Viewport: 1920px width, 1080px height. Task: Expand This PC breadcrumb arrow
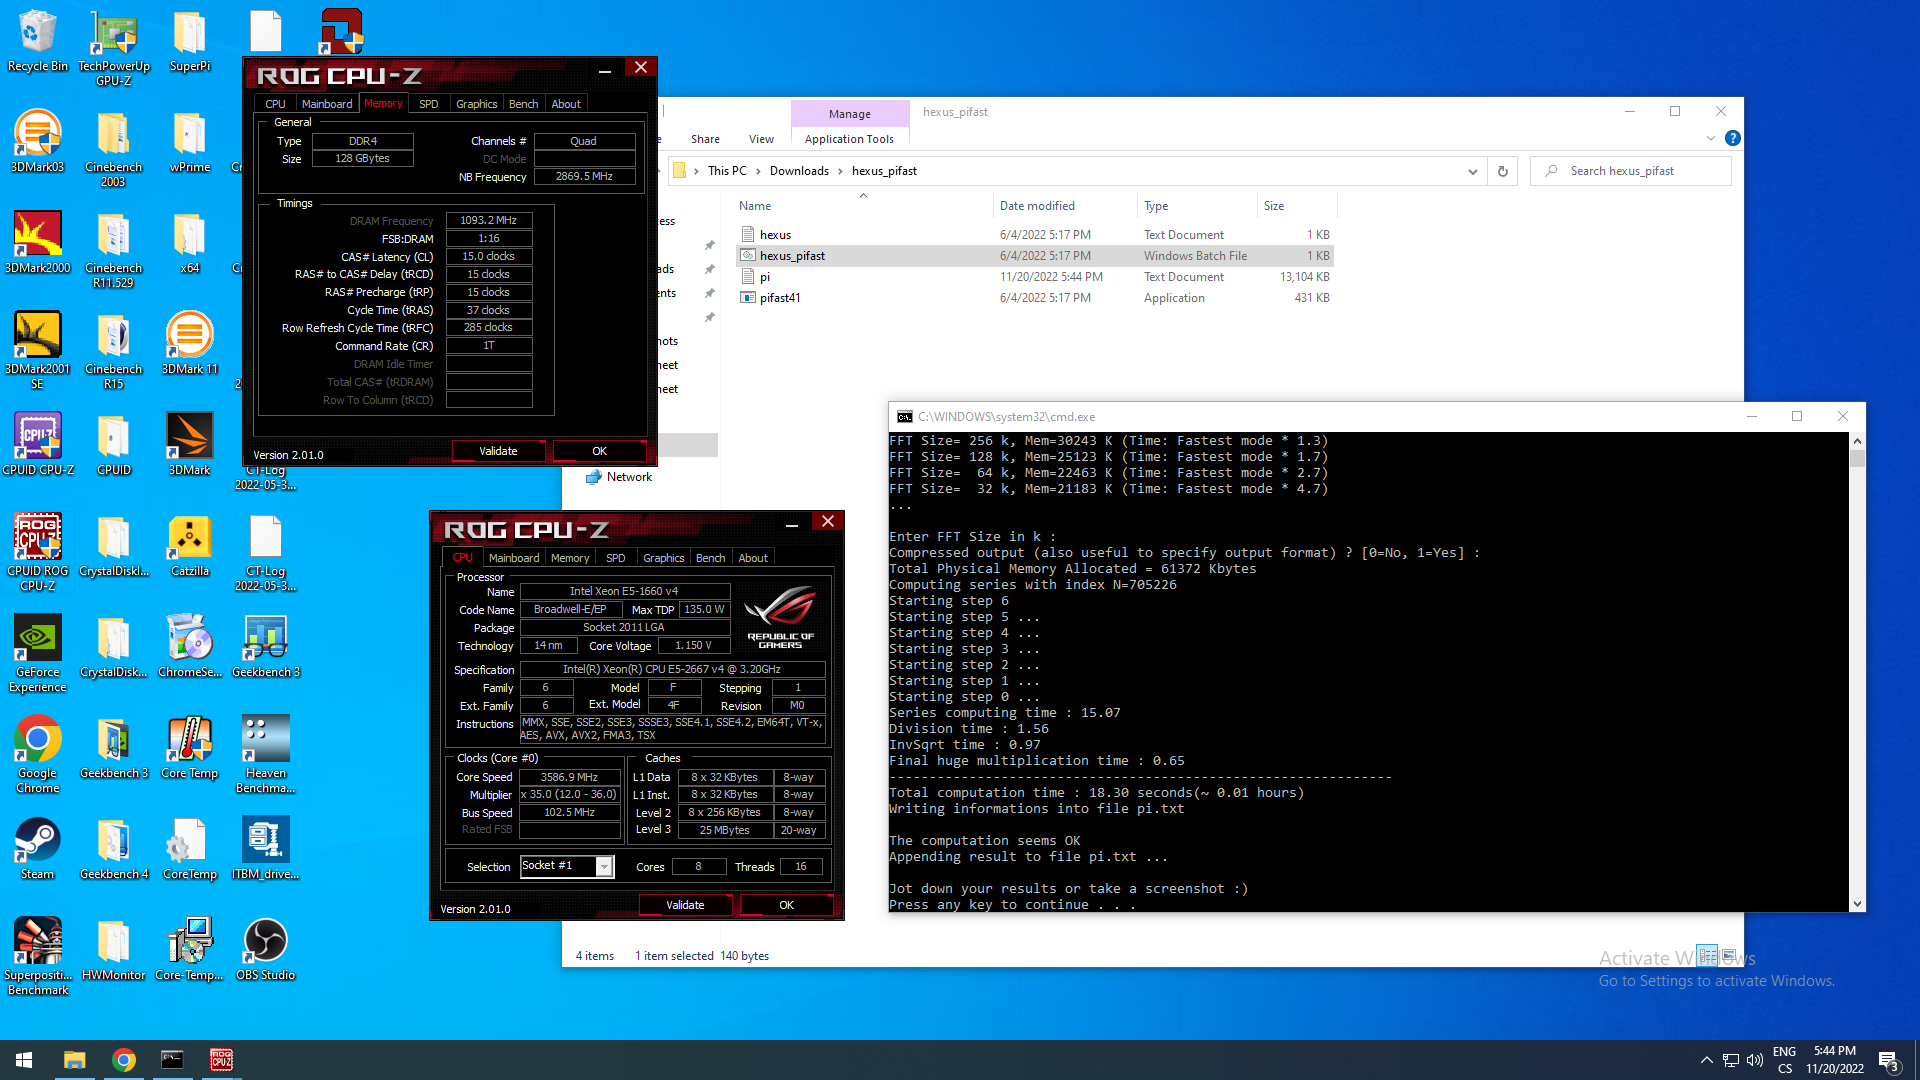coord(758,171)
